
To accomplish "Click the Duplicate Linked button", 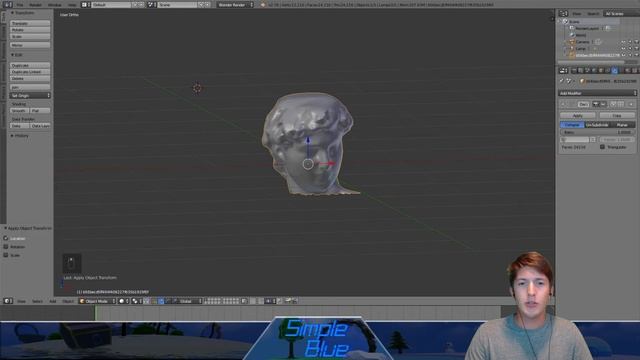I will pos(30,72).
